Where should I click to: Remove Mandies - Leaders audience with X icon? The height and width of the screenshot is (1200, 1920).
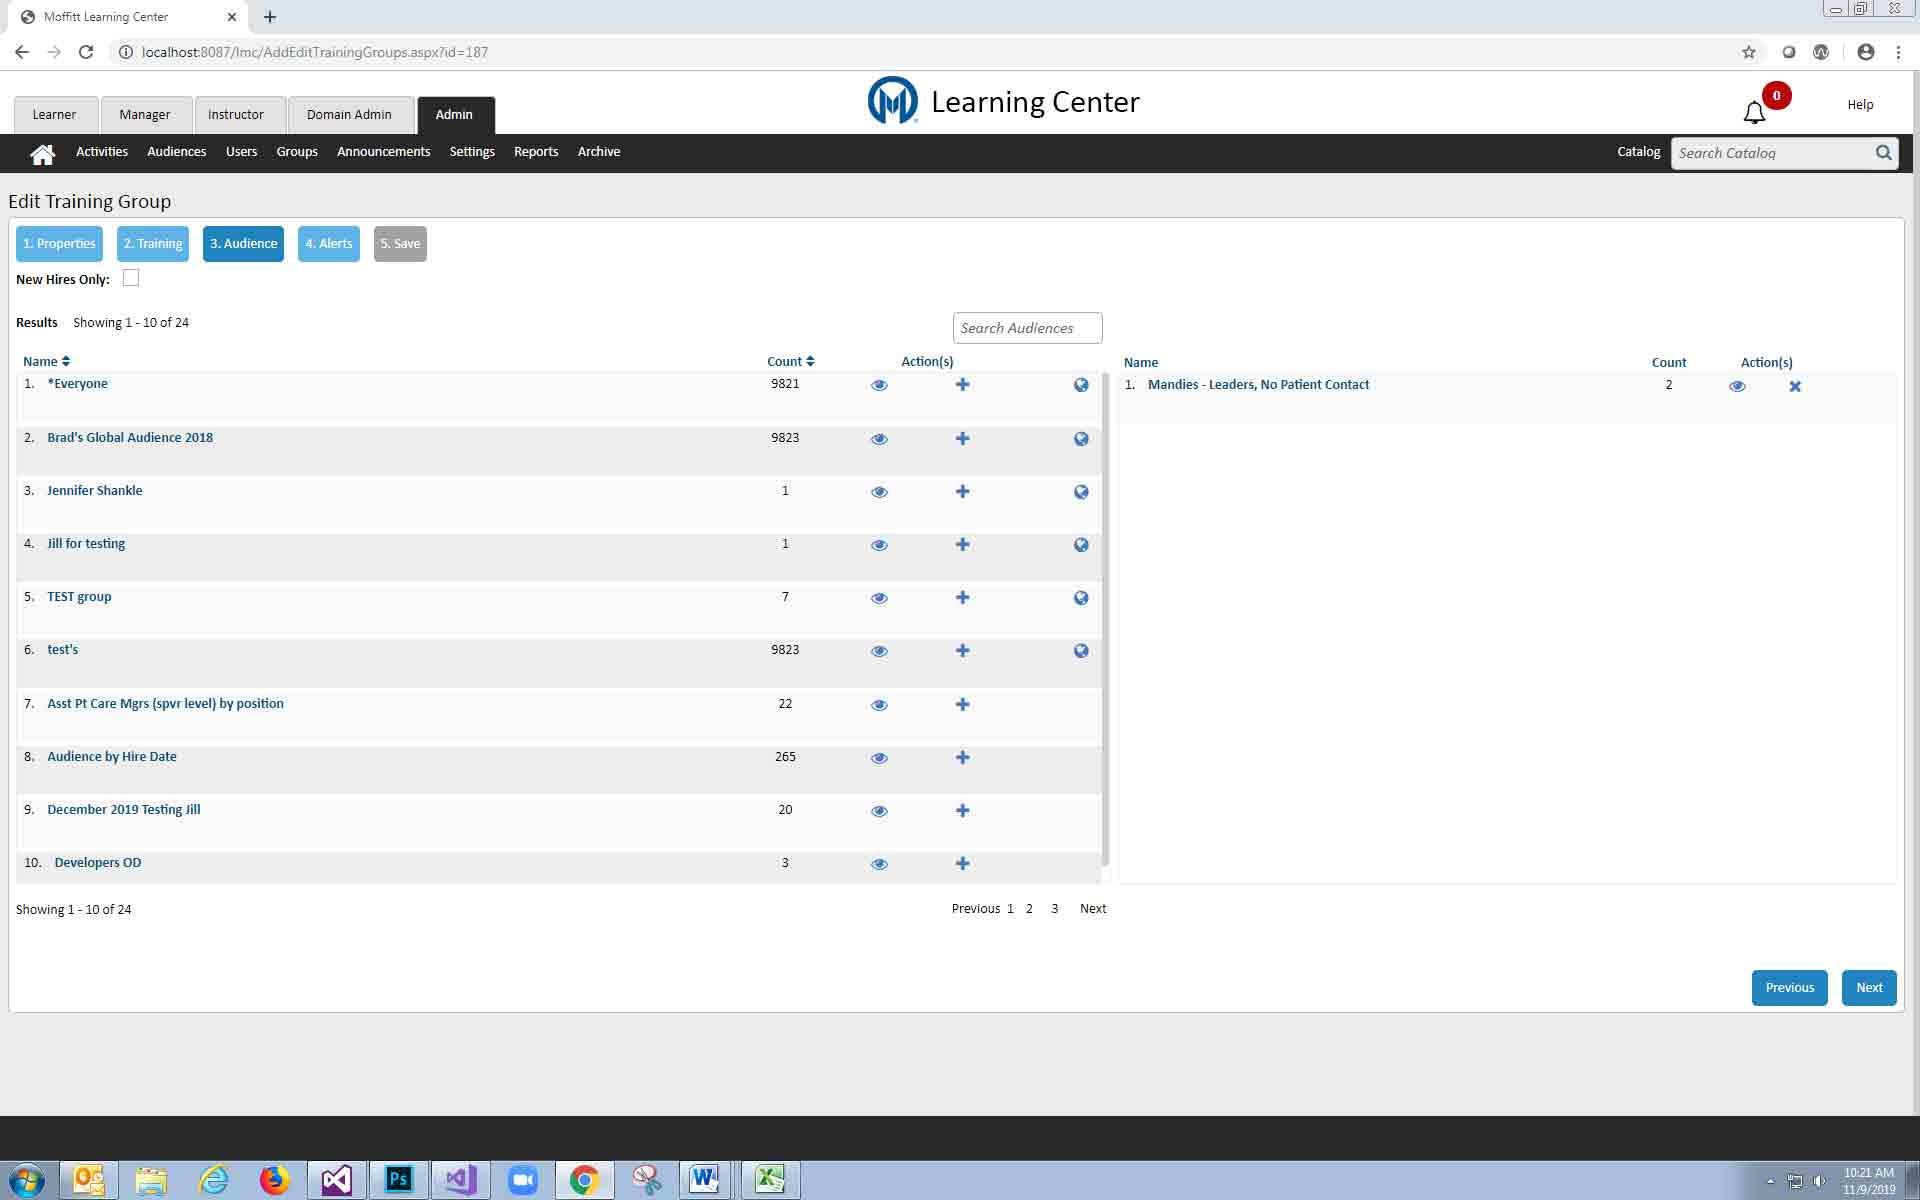(1795, 386)
